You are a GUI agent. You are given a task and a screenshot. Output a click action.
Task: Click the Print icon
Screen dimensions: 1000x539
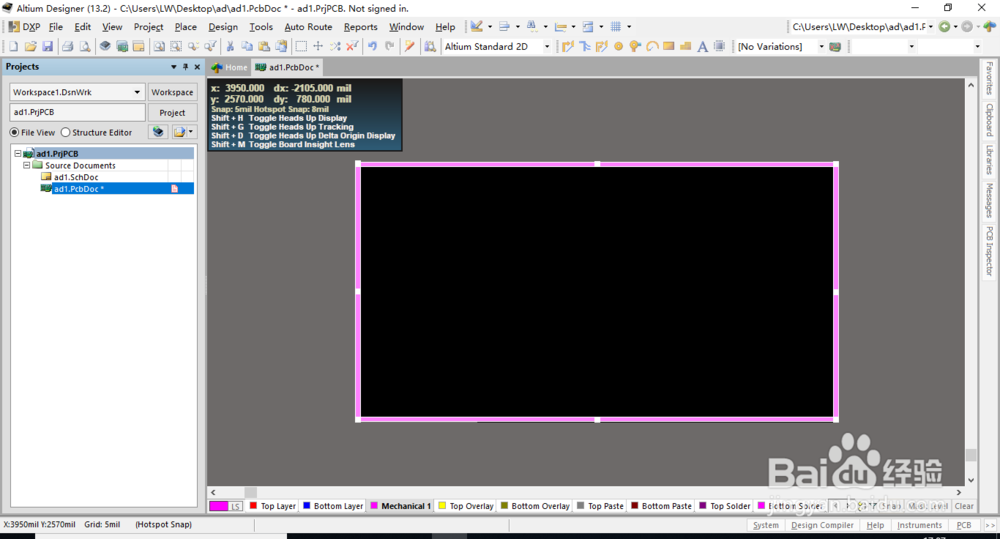(x=68, y=47)
